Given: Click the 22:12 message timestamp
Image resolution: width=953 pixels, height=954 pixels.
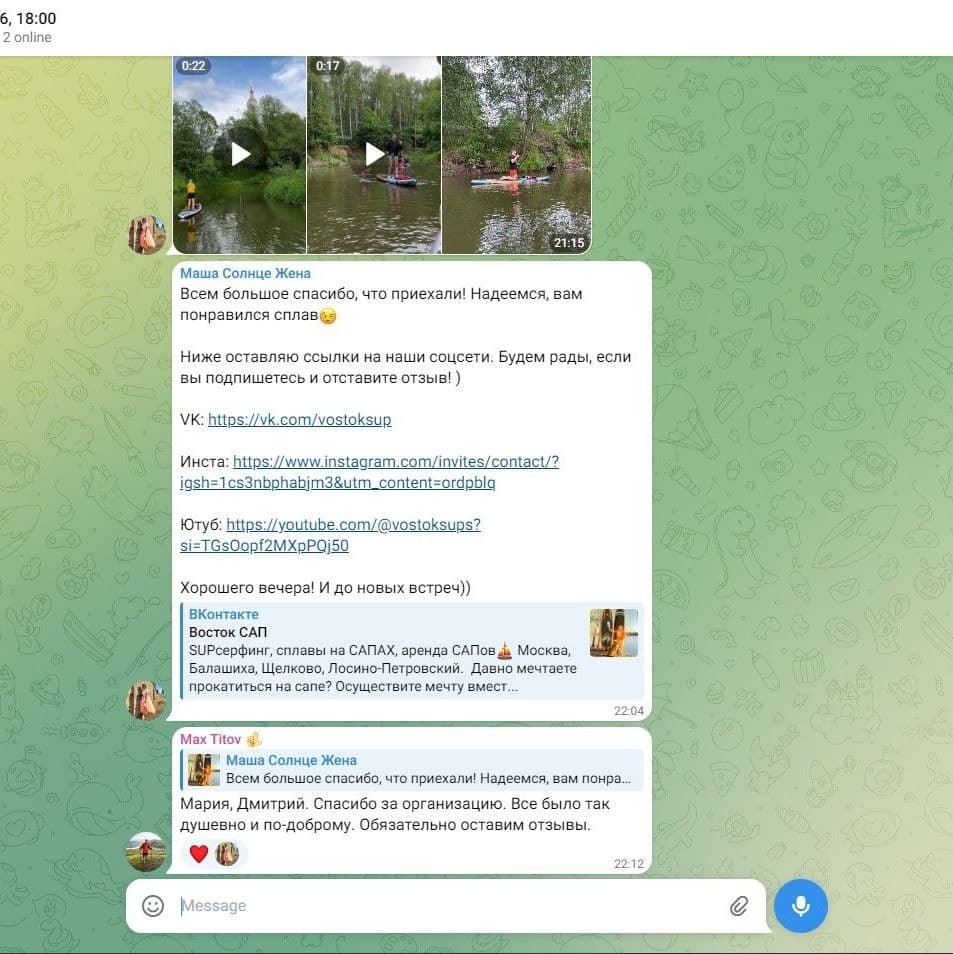Looking at the screenshot, I should pyautogui.click(x=629, y=864).
